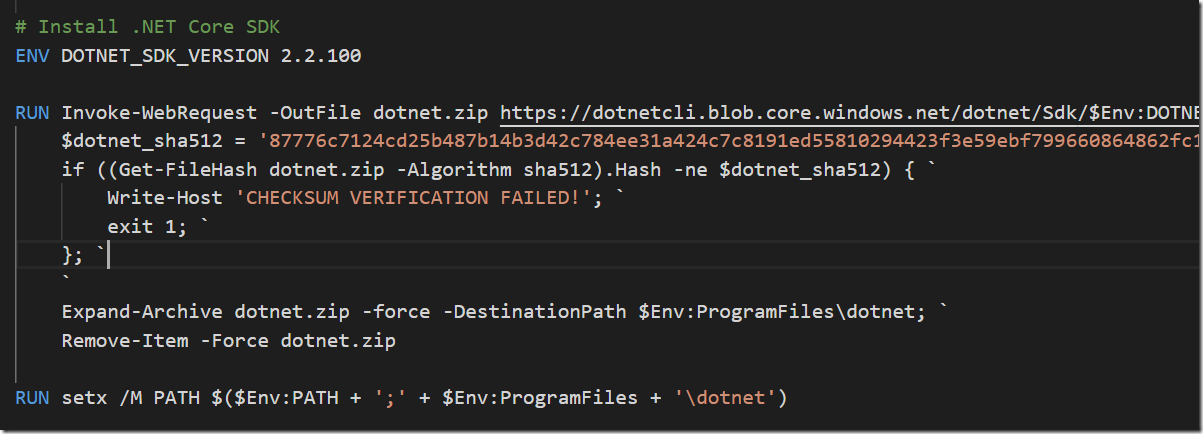Click the Expand-Archive command
The image size is (1203, 434).
pos(142,312)
